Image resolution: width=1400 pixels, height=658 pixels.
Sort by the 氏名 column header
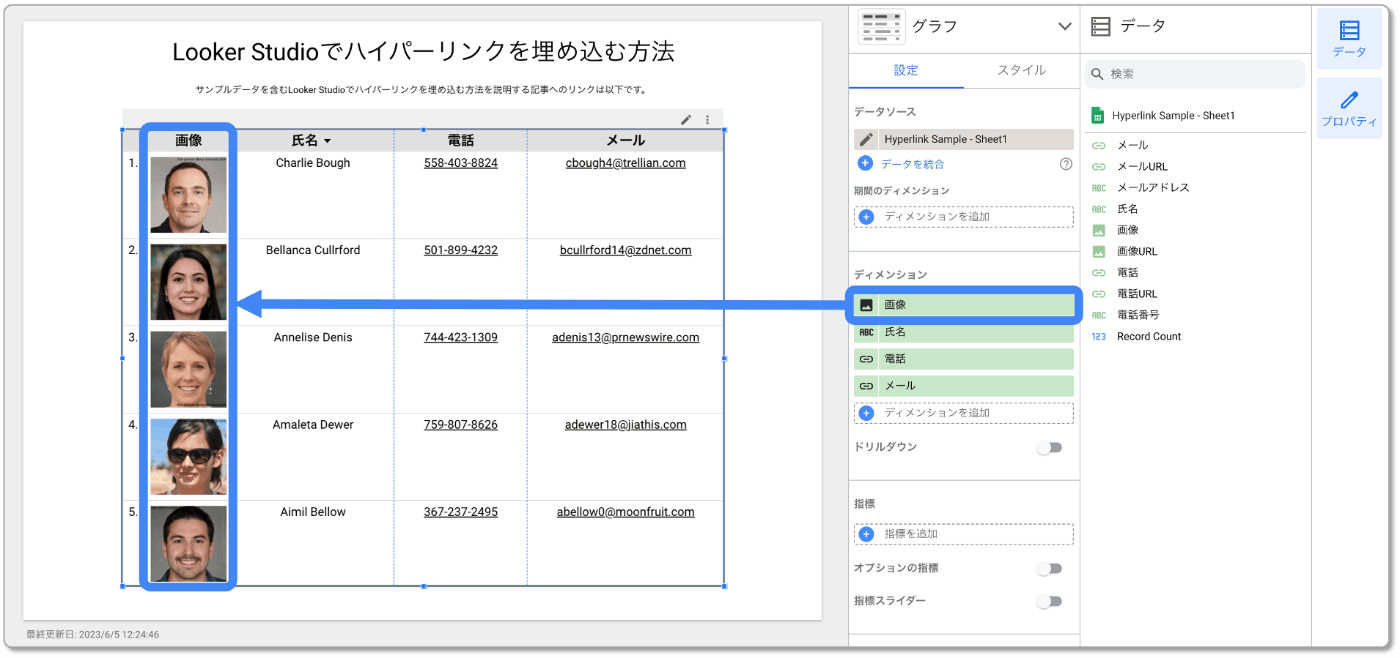[x=311, y=141]
